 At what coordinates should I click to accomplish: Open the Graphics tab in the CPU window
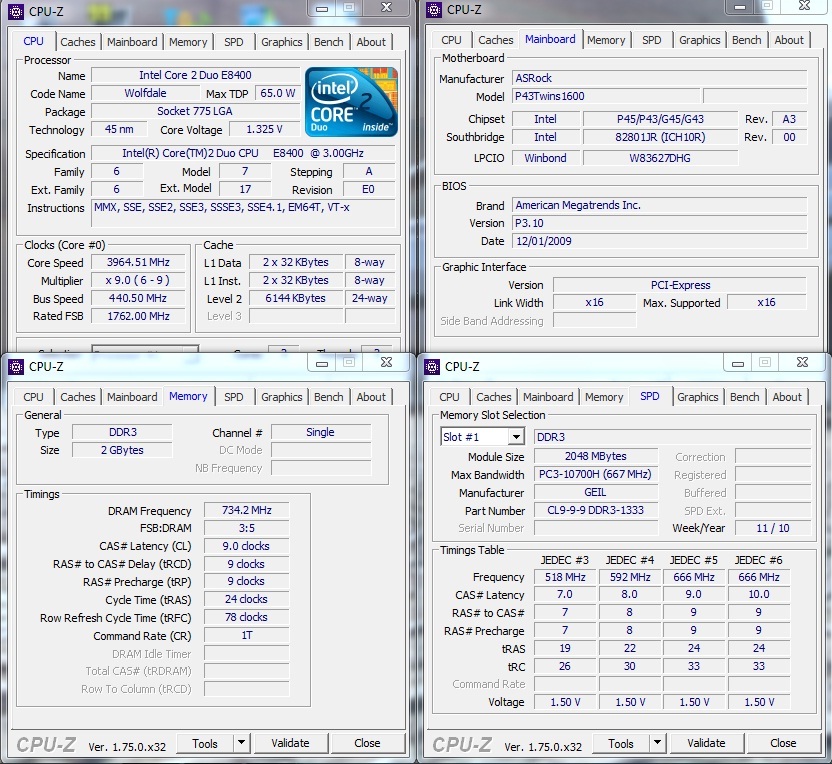tap(282, 42)
